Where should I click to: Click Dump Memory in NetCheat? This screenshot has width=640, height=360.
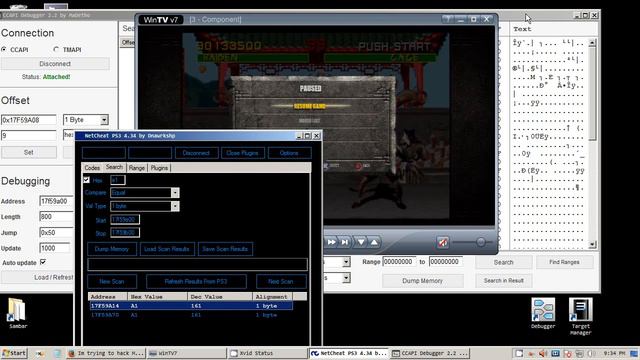(x=112, y=249)
